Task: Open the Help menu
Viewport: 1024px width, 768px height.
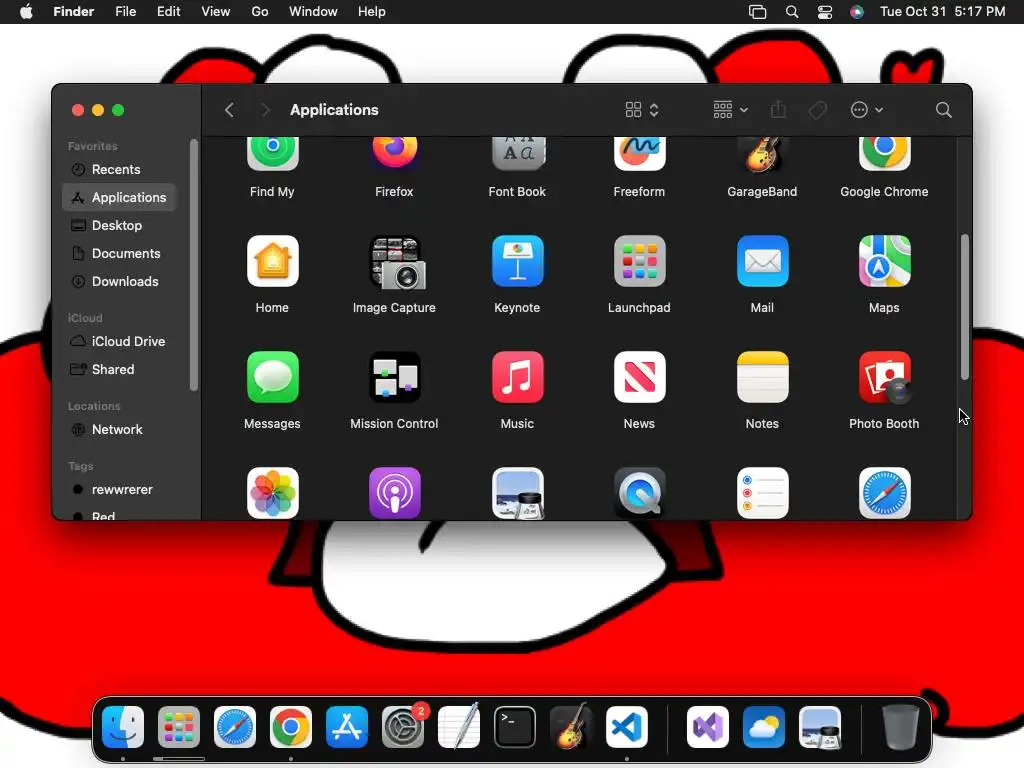Action: pyautogui.click(x=372, y=12)
